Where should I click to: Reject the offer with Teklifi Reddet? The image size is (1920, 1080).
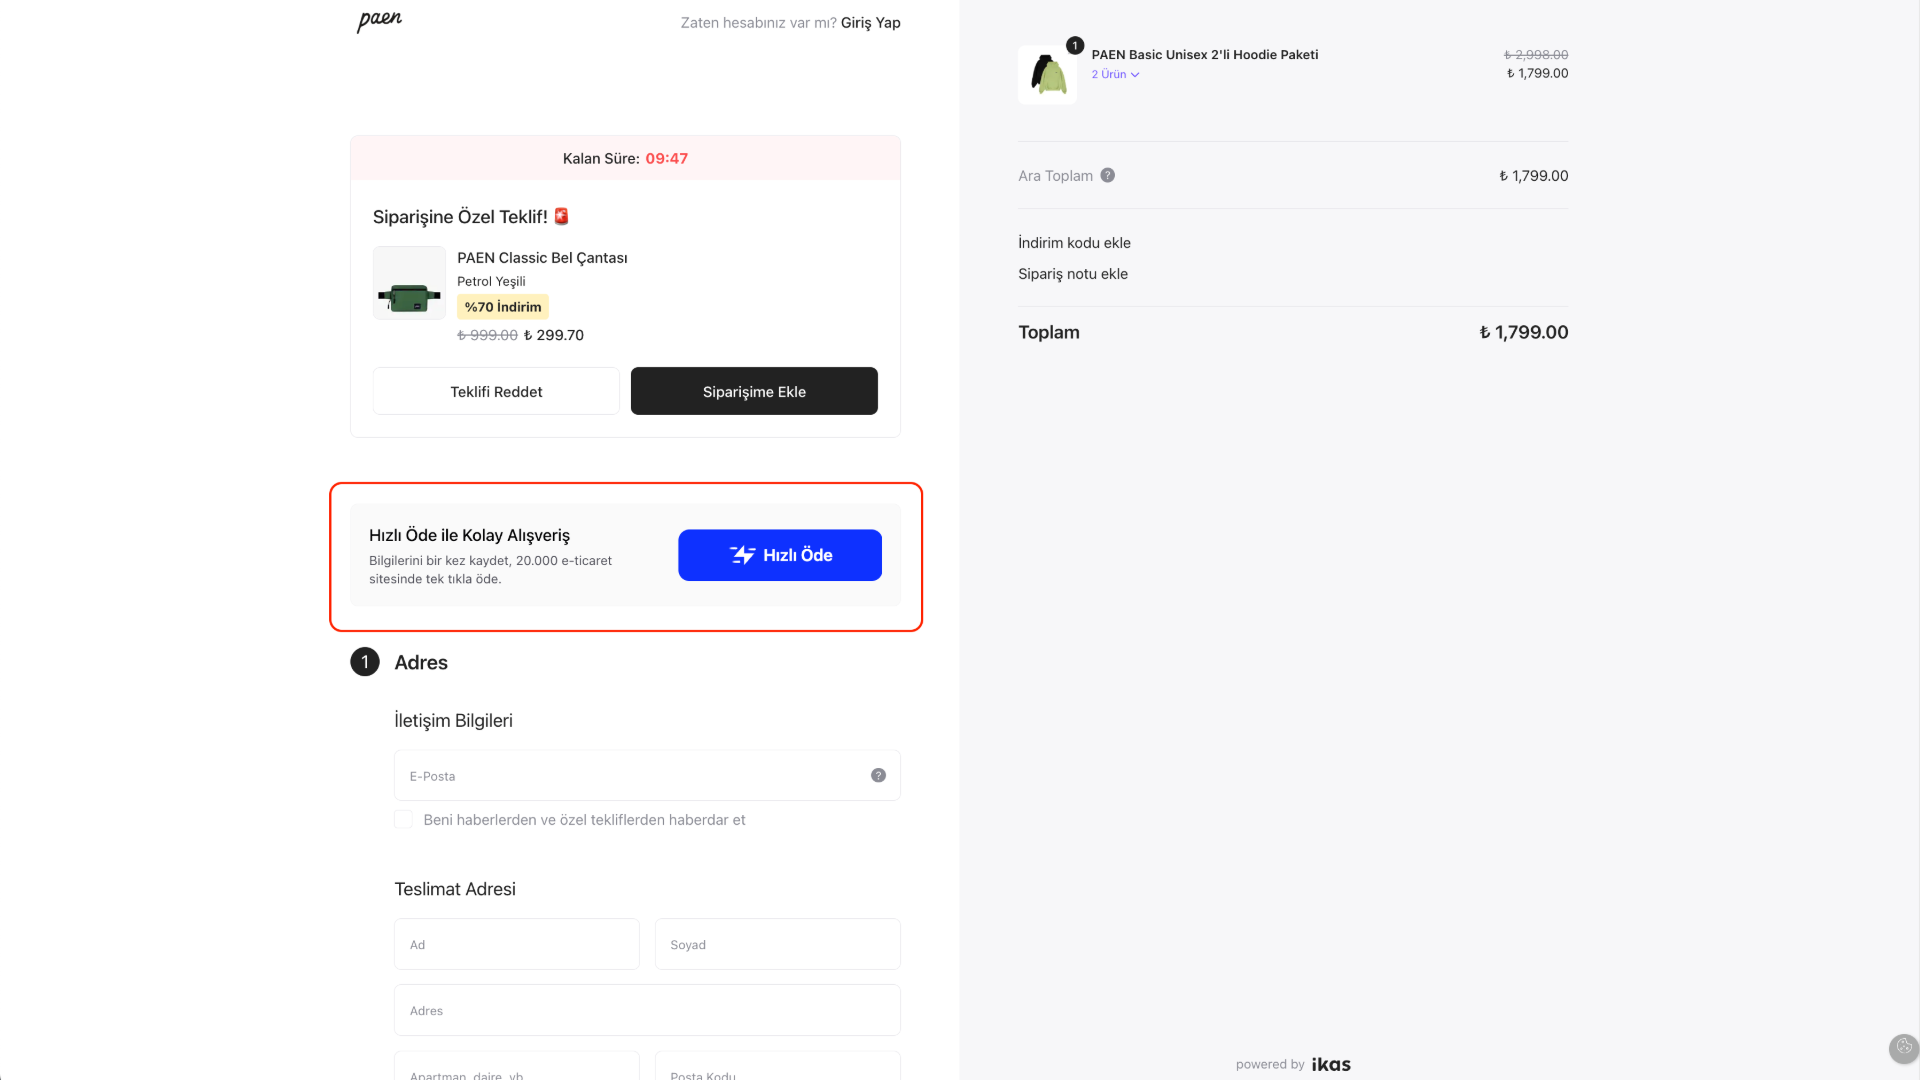tap(496, 391)
